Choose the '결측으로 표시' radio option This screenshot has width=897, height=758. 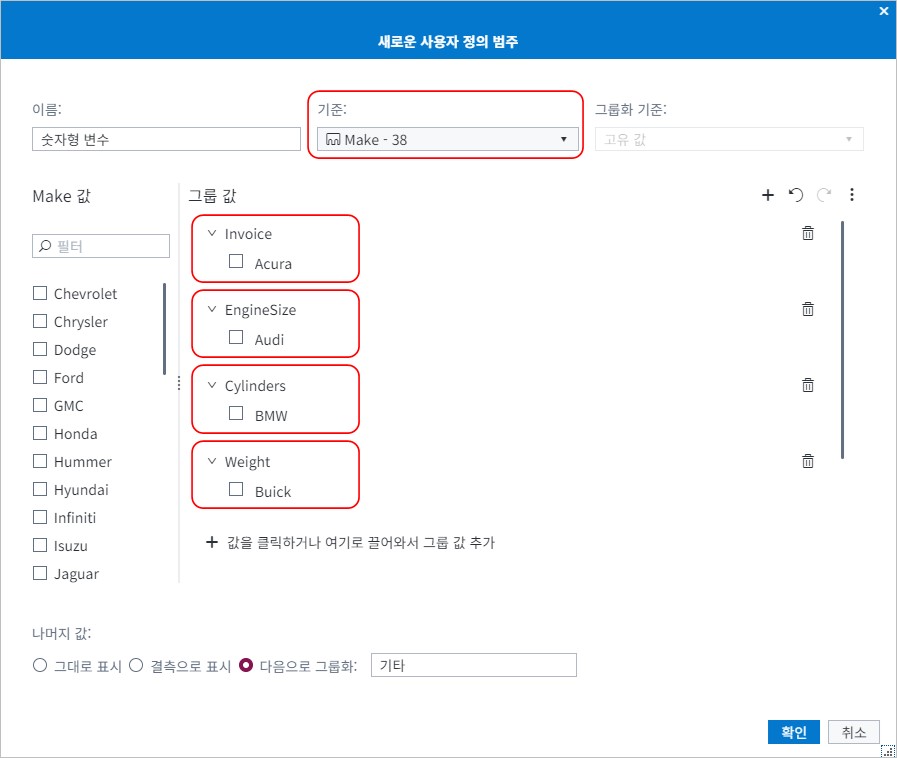pyautogui.click(x=136, y=665)
